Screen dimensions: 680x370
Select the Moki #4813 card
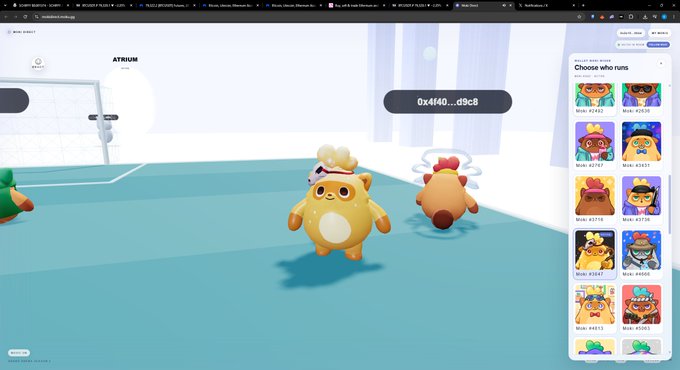point(595,308)
